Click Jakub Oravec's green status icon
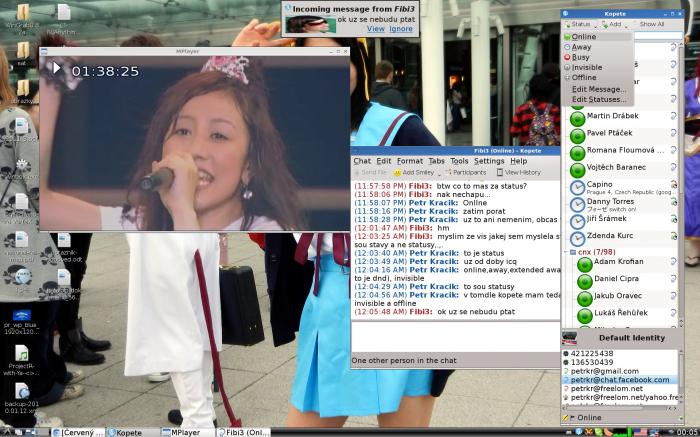The height and width of the screenshot is (437, 700). [x=584, y=299]
